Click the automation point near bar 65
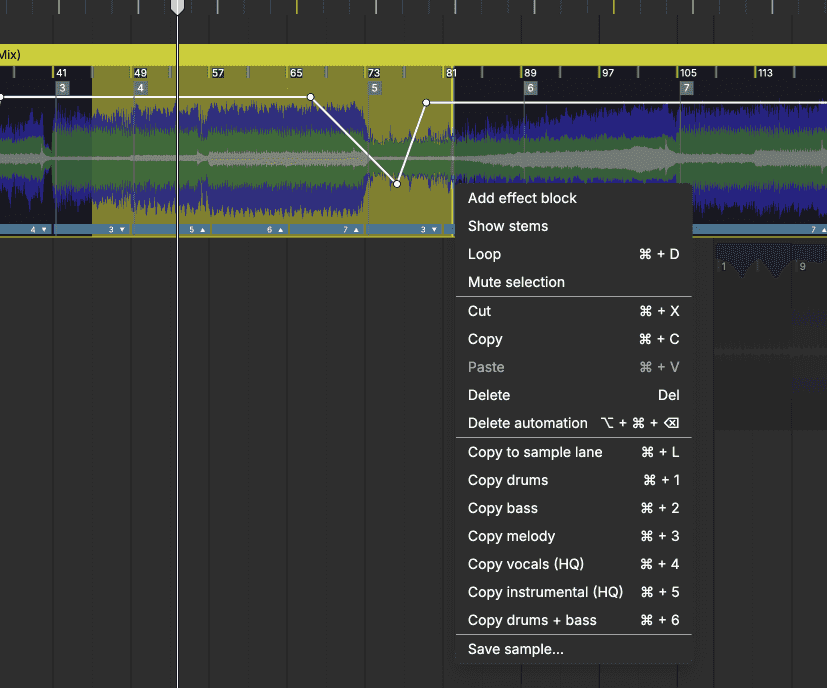 (310, 97)
